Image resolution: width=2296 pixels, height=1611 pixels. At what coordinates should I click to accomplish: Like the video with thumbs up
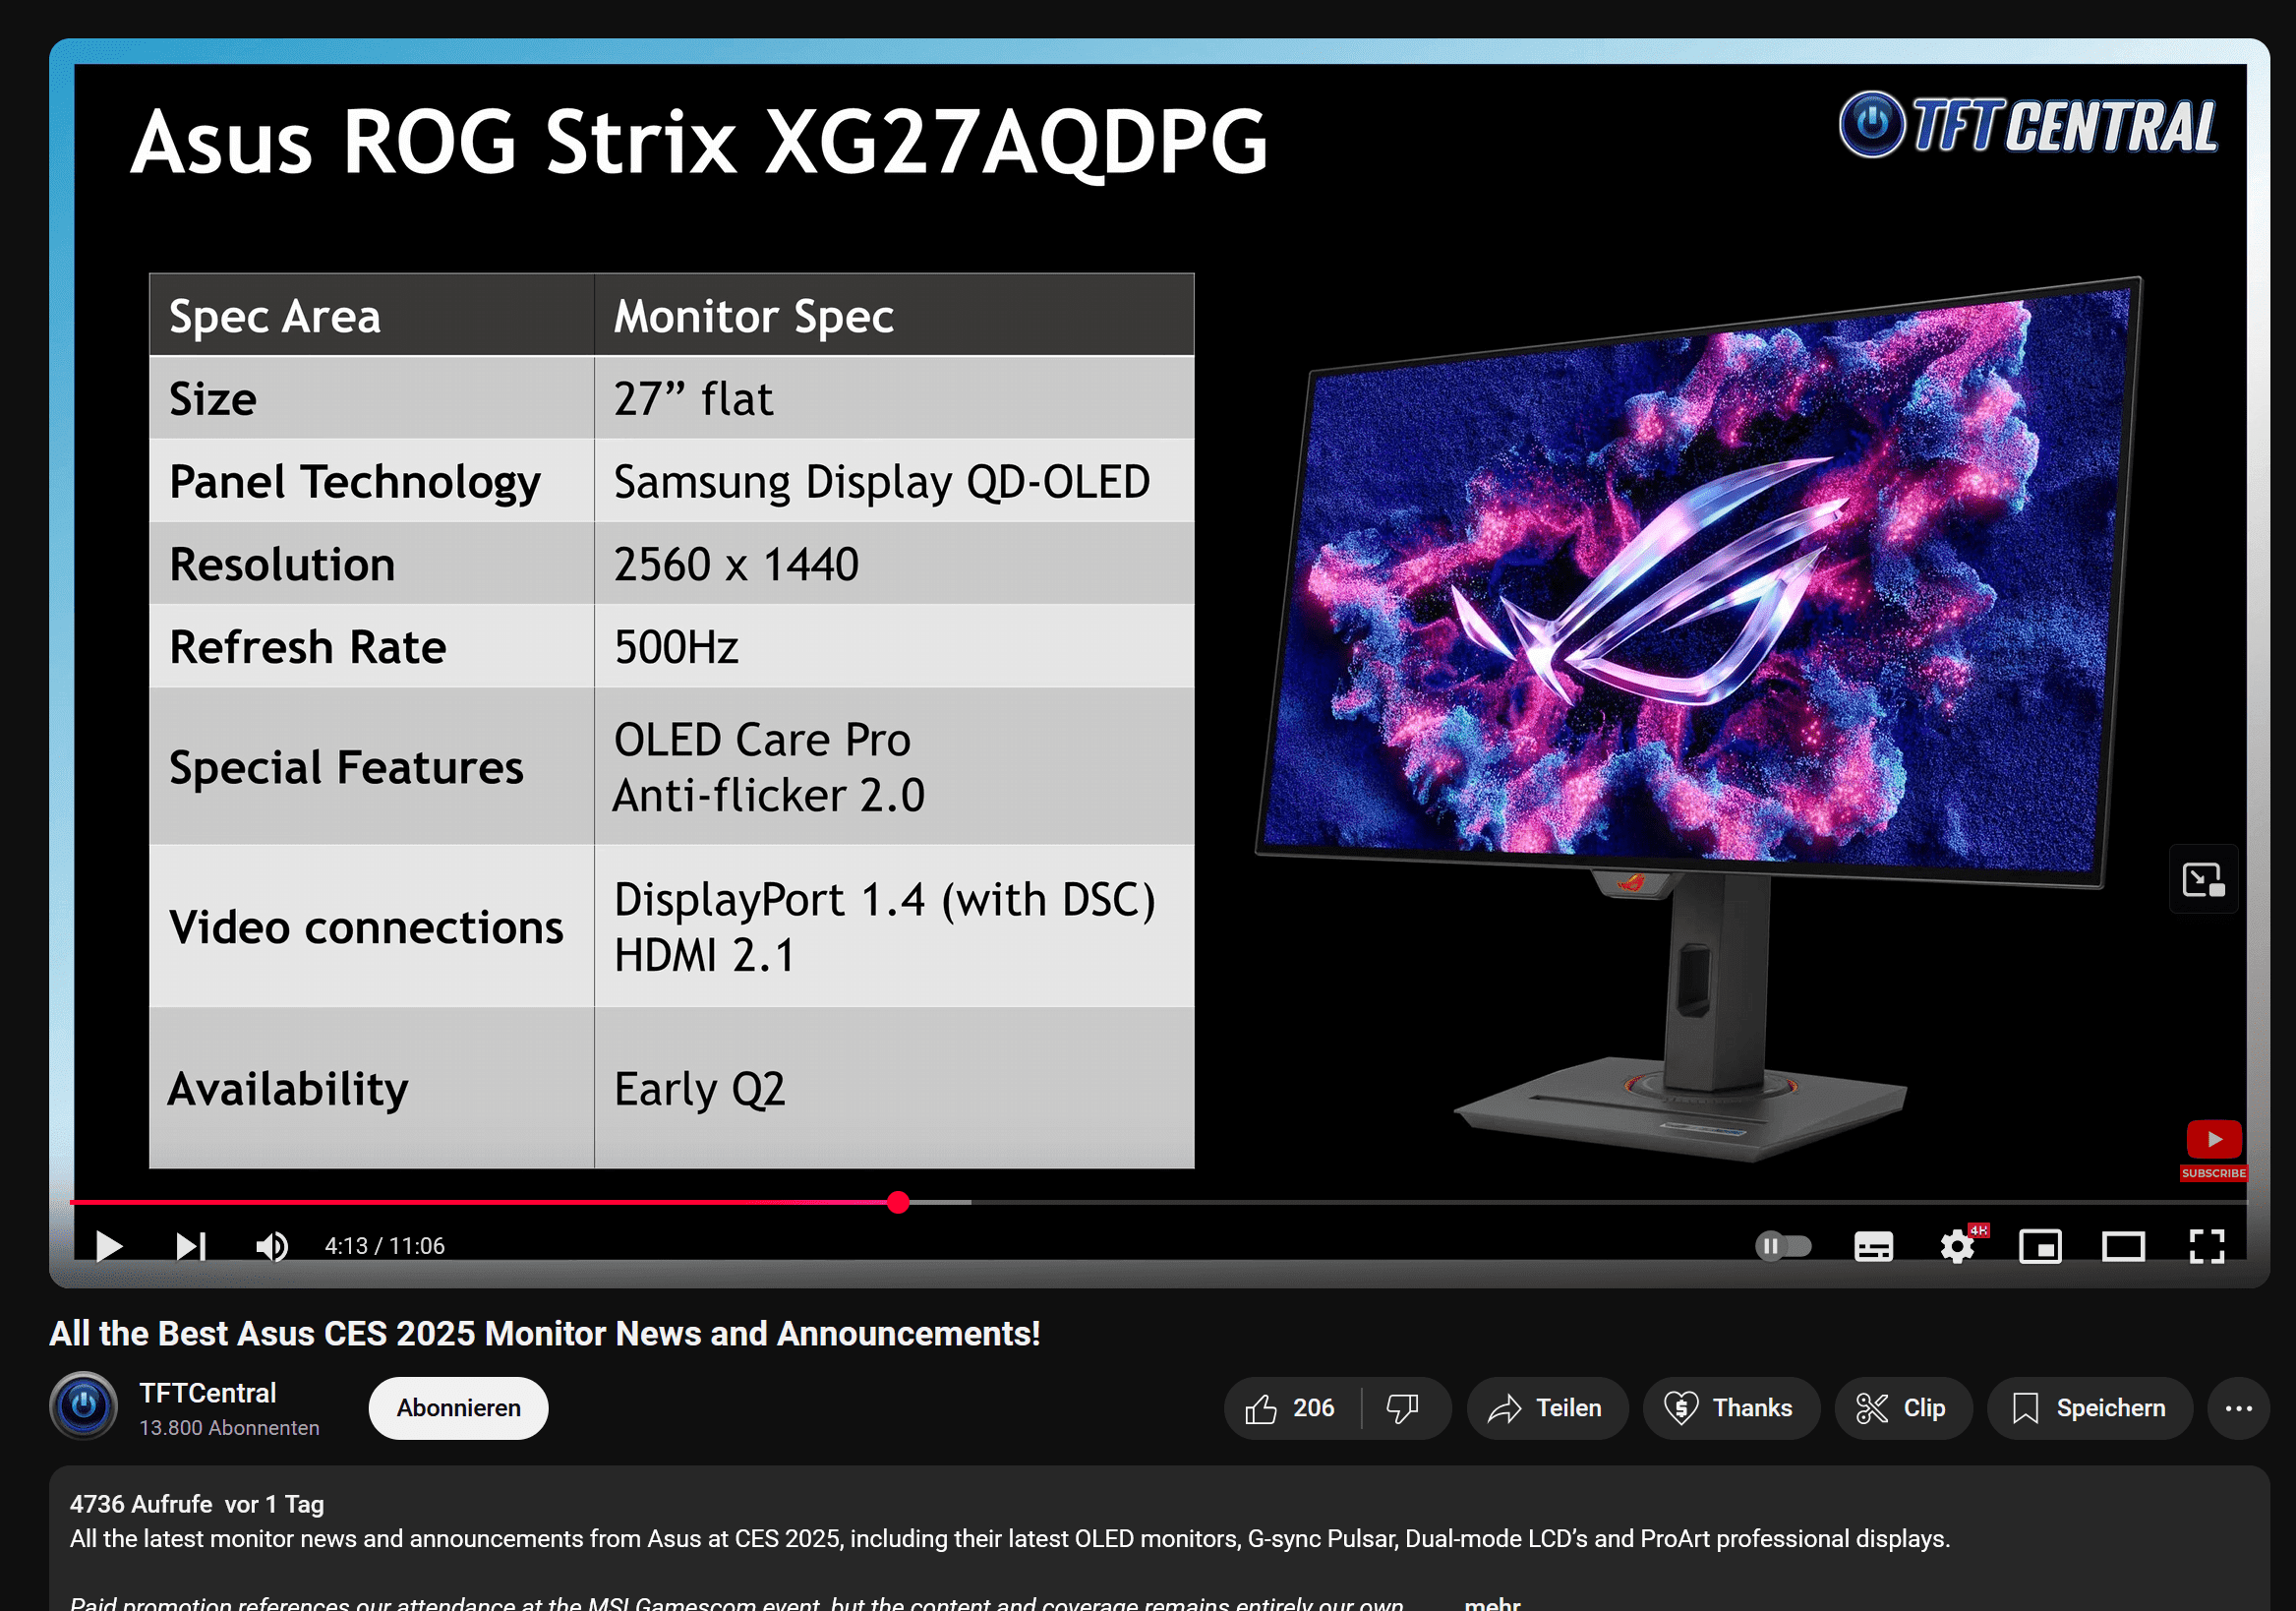(1291, 1408)
